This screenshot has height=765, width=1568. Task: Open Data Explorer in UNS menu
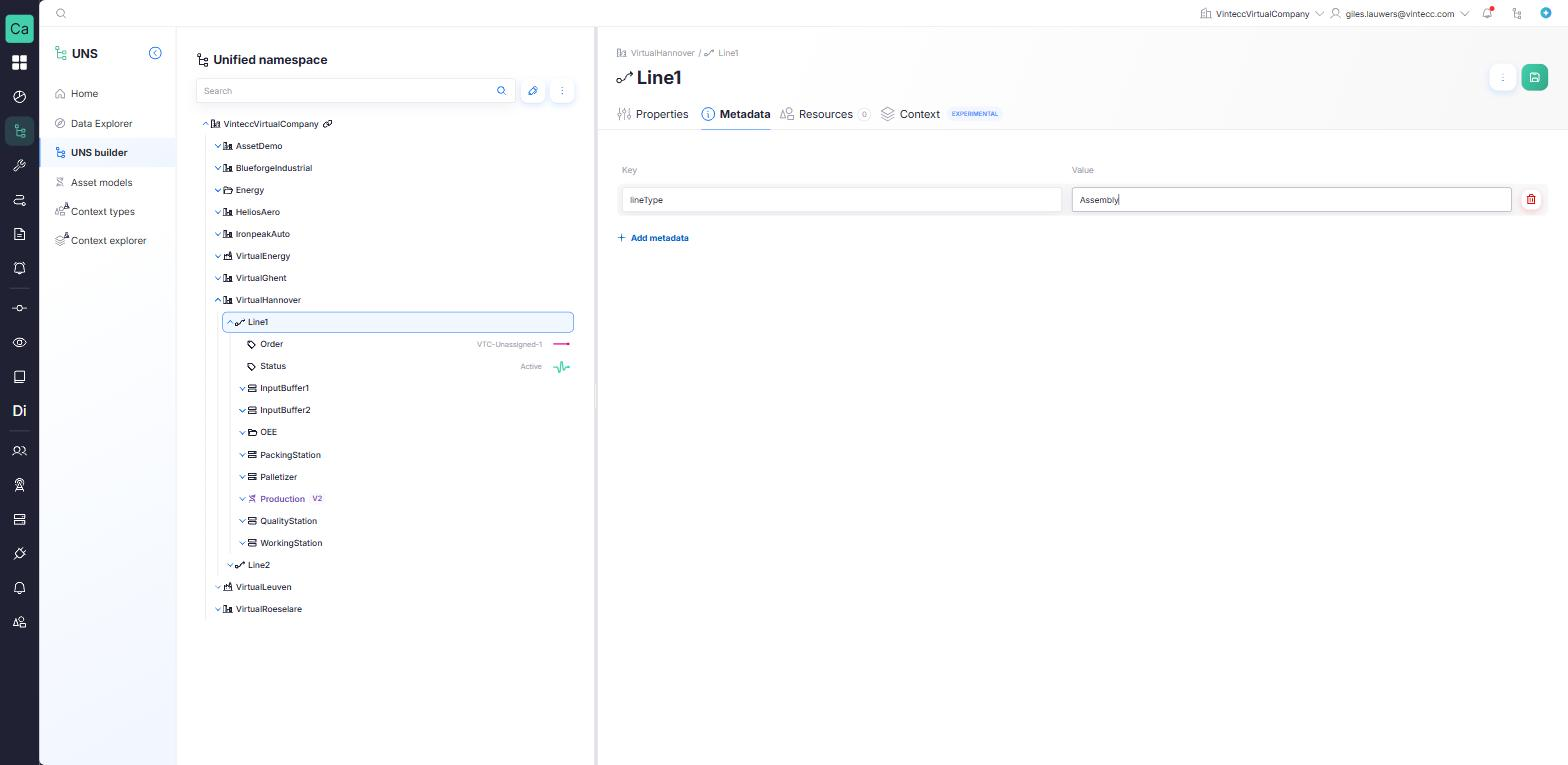pos(101,124)
